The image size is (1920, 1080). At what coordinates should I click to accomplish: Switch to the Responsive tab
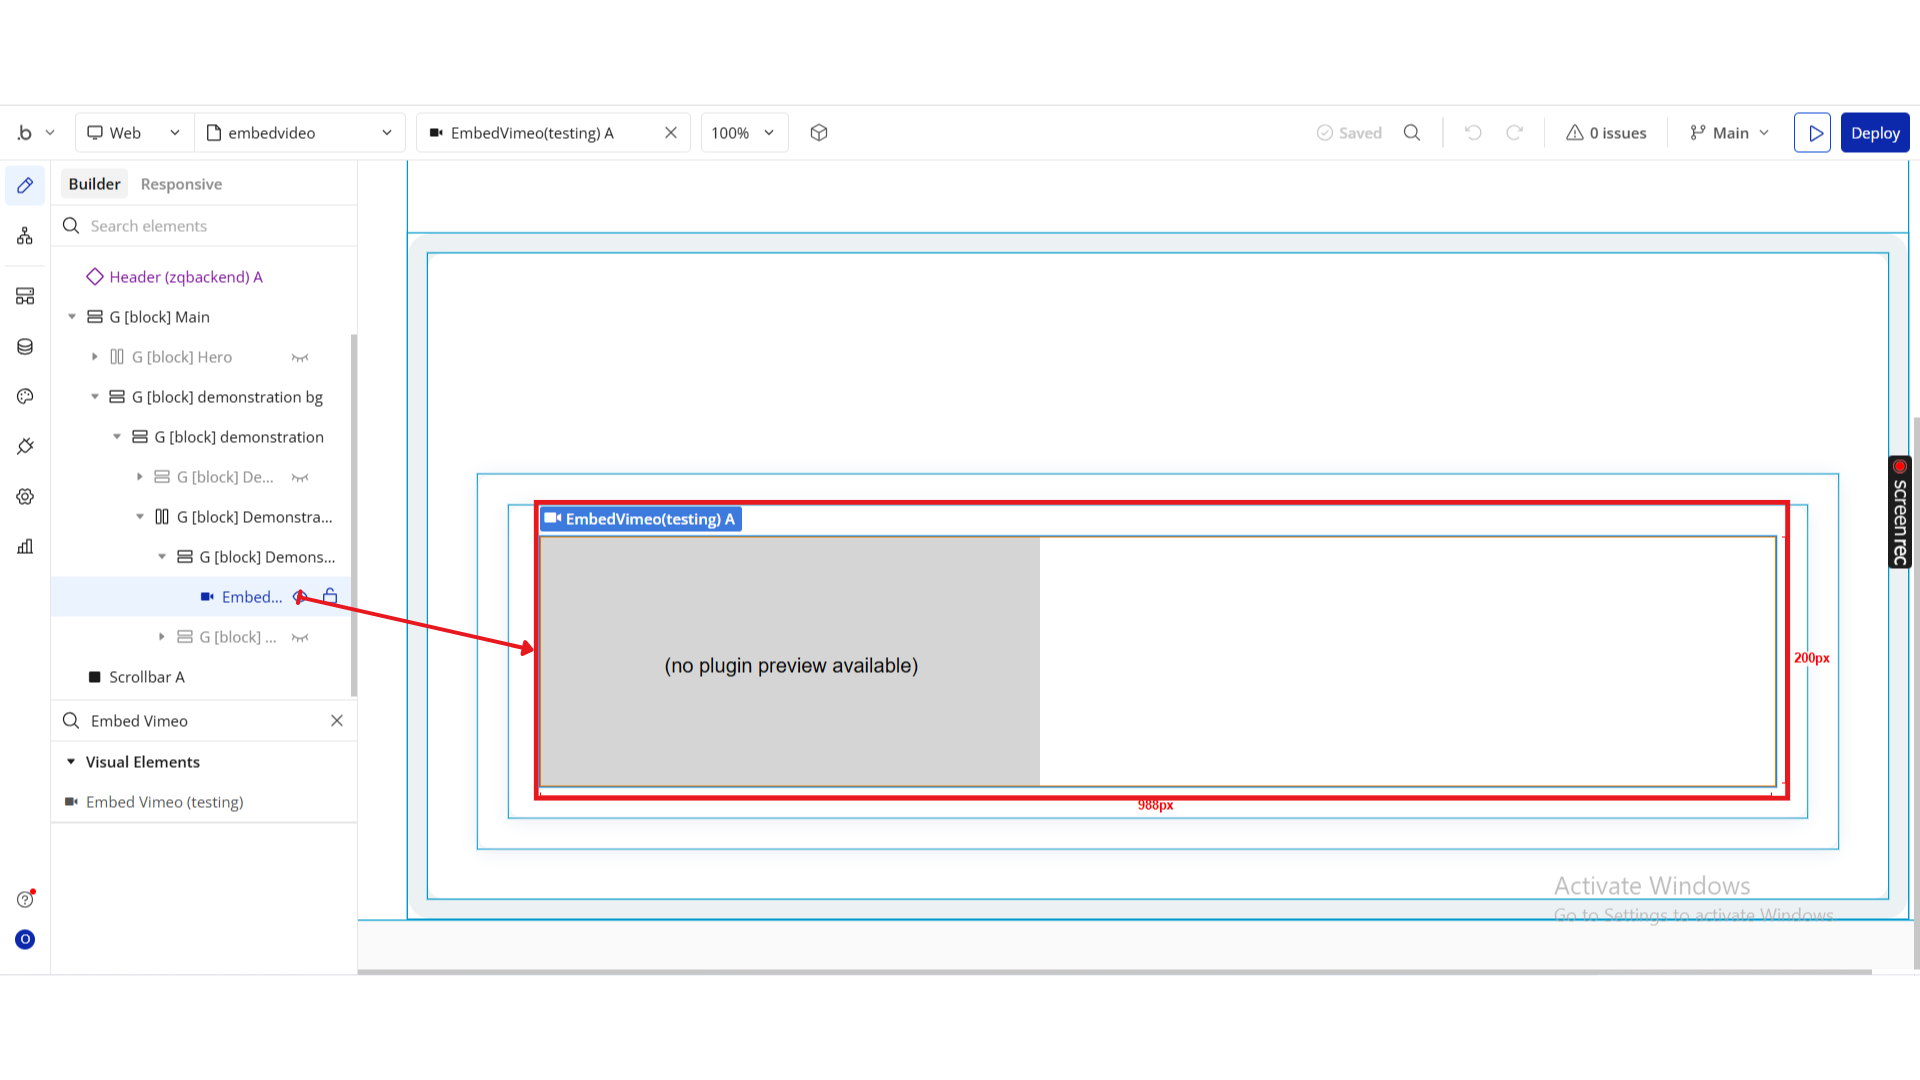click(x=181, y=184)
